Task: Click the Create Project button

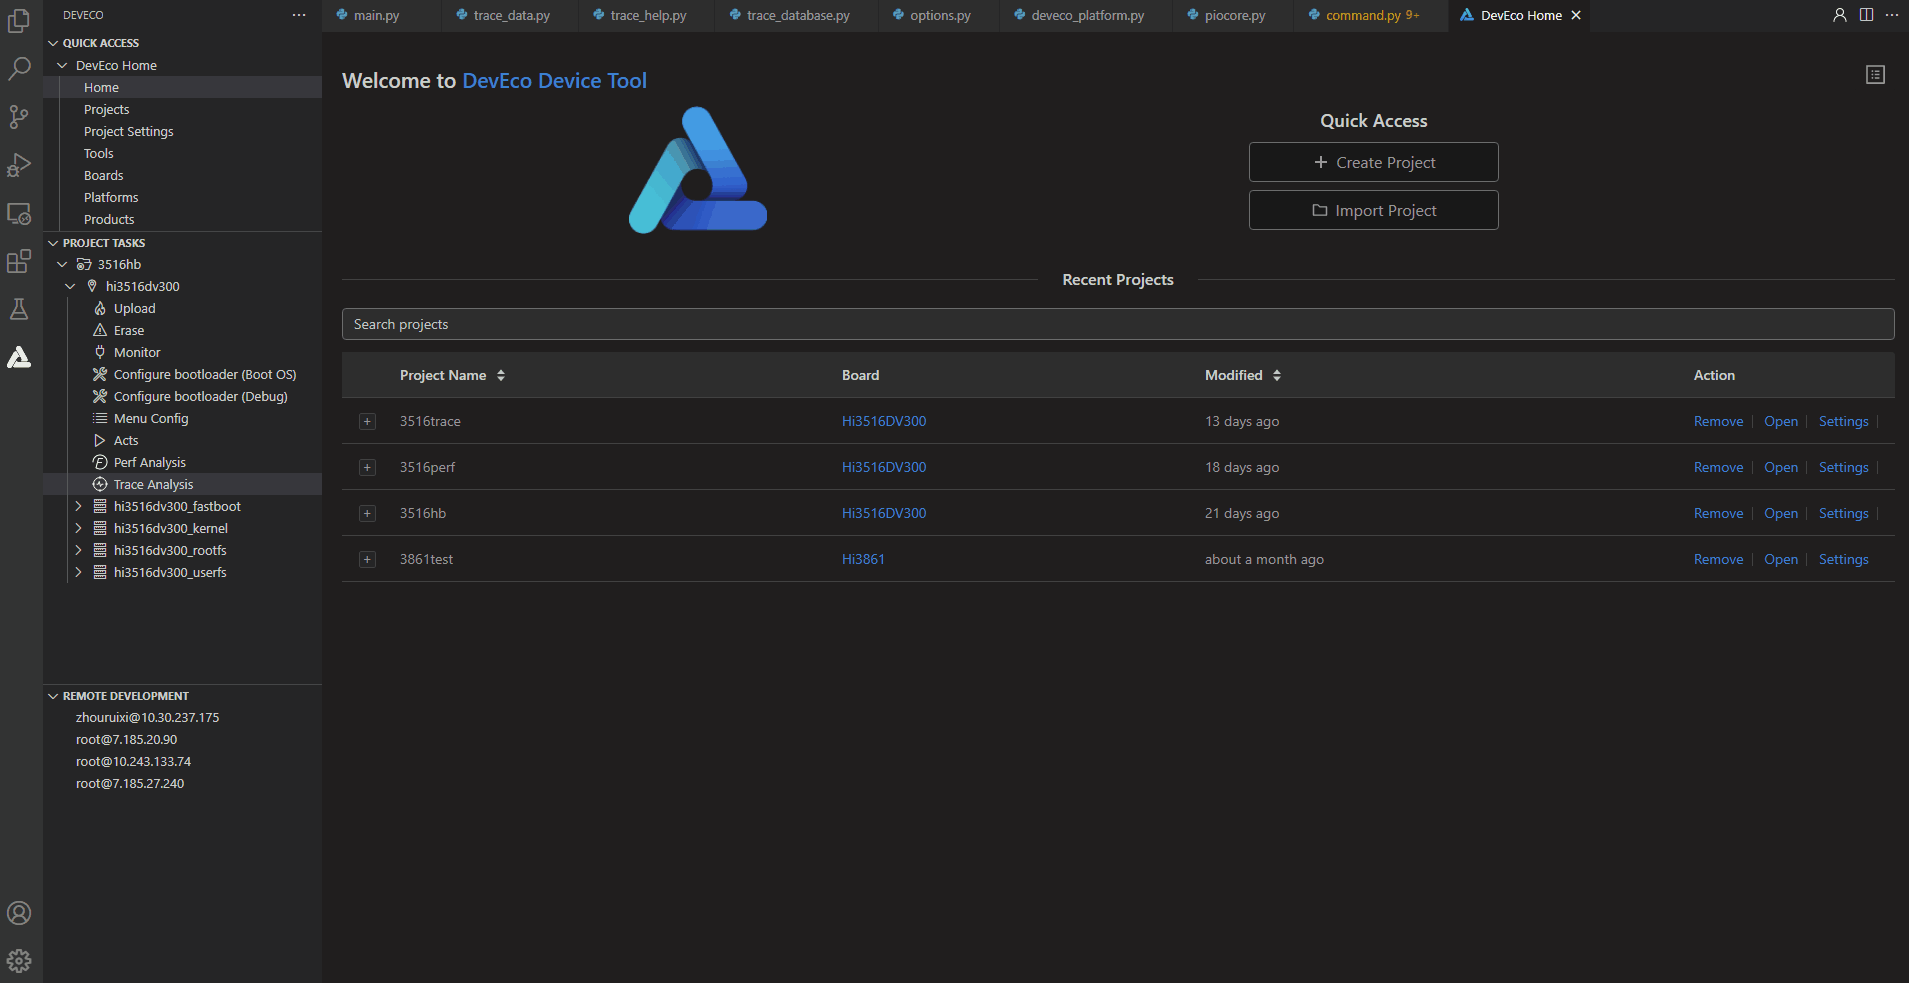Action: [1373, 162]
